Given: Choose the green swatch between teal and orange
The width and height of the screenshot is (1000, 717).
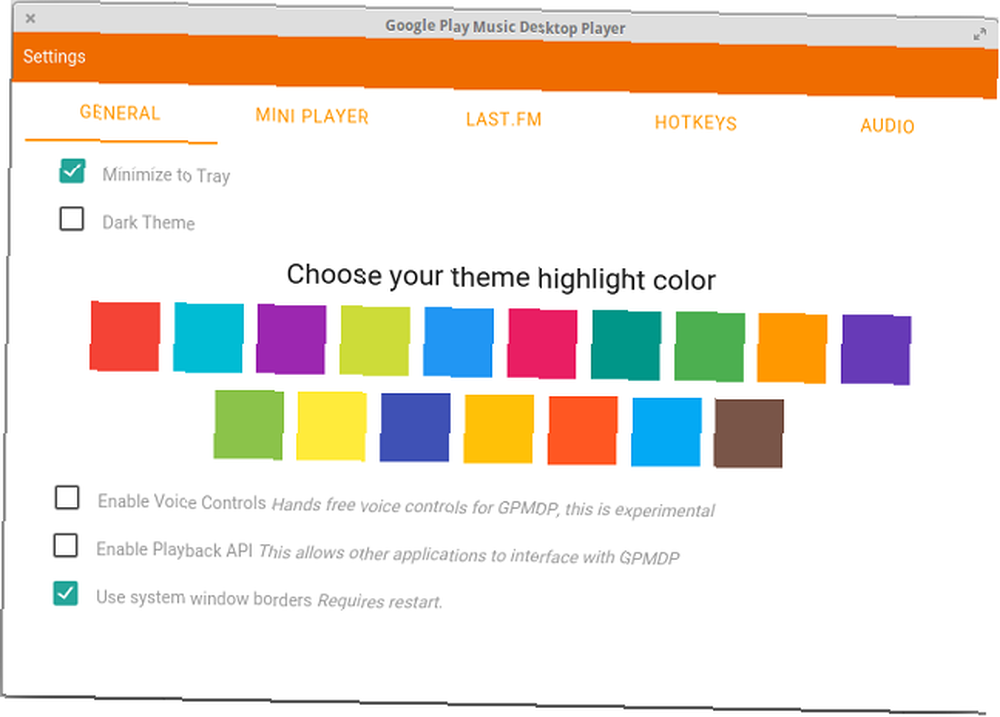Looking at the screenshot, I should click(x=710, y=347).
